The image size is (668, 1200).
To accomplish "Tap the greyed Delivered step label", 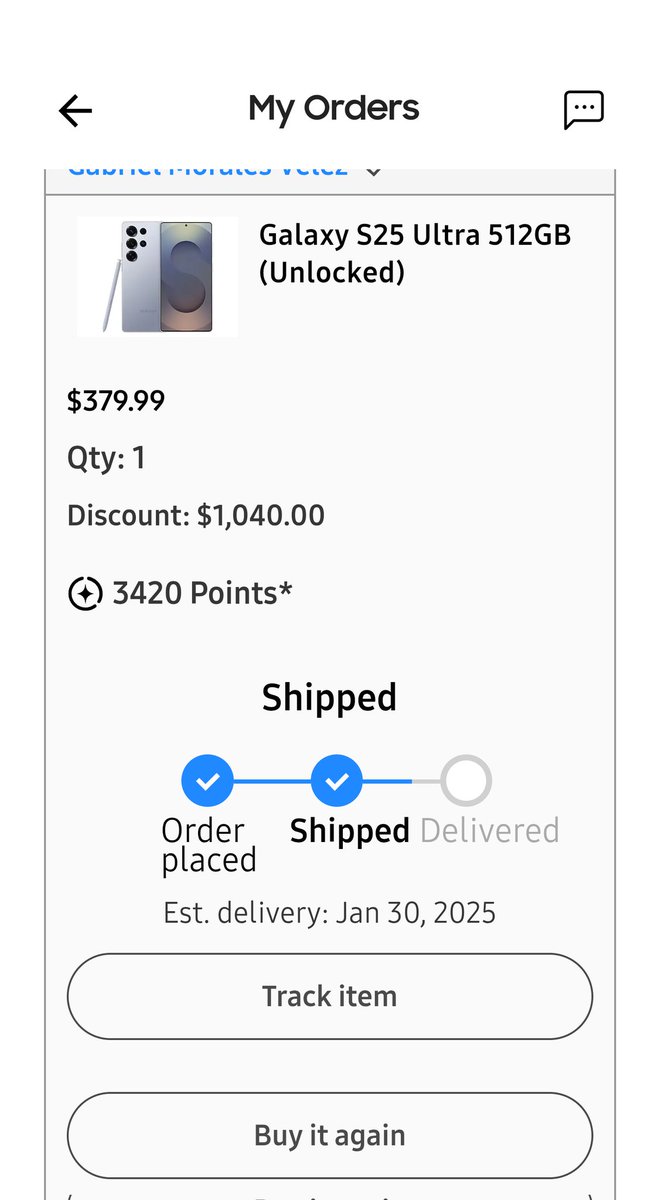I will [x=489, y=831].
